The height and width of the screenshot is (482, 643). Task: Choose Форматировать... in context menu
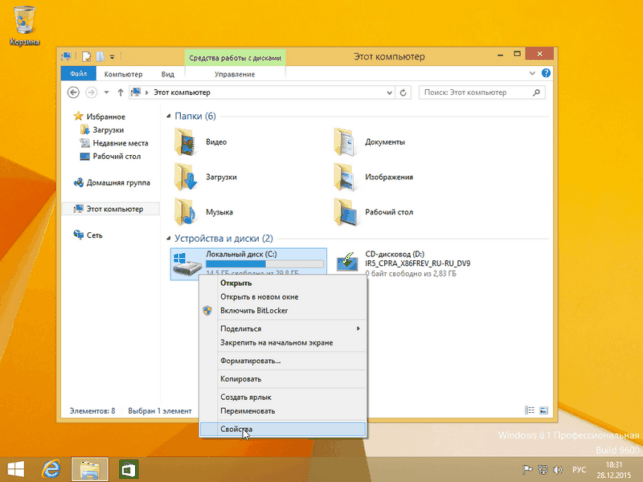point(283,361)
